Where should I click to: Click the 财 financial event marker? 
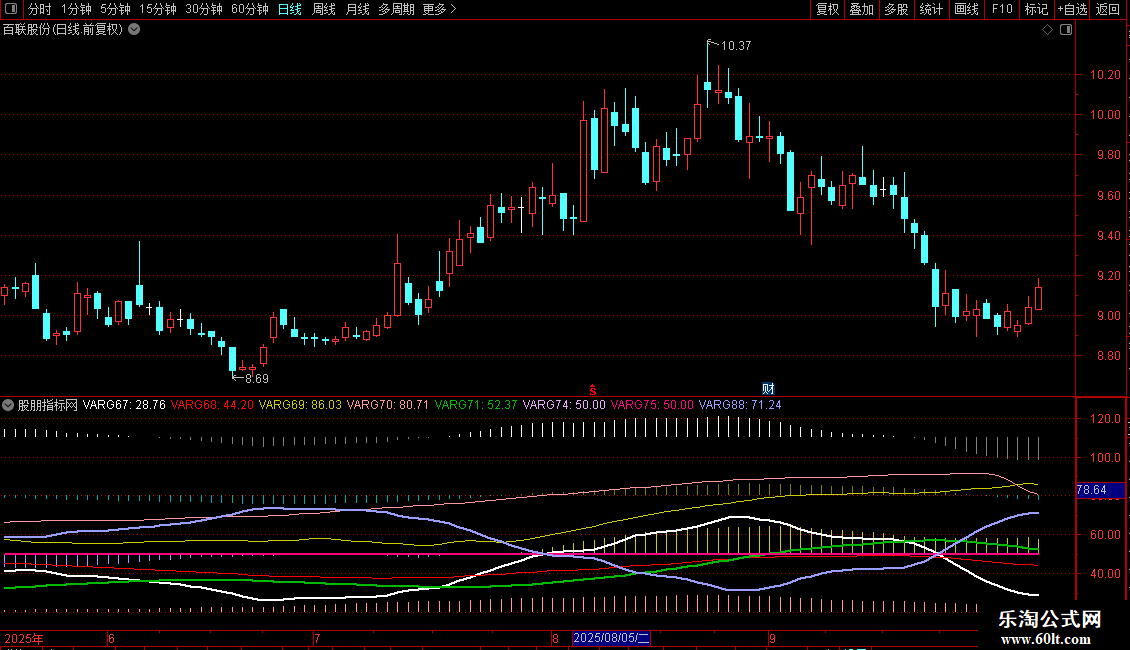768,389
